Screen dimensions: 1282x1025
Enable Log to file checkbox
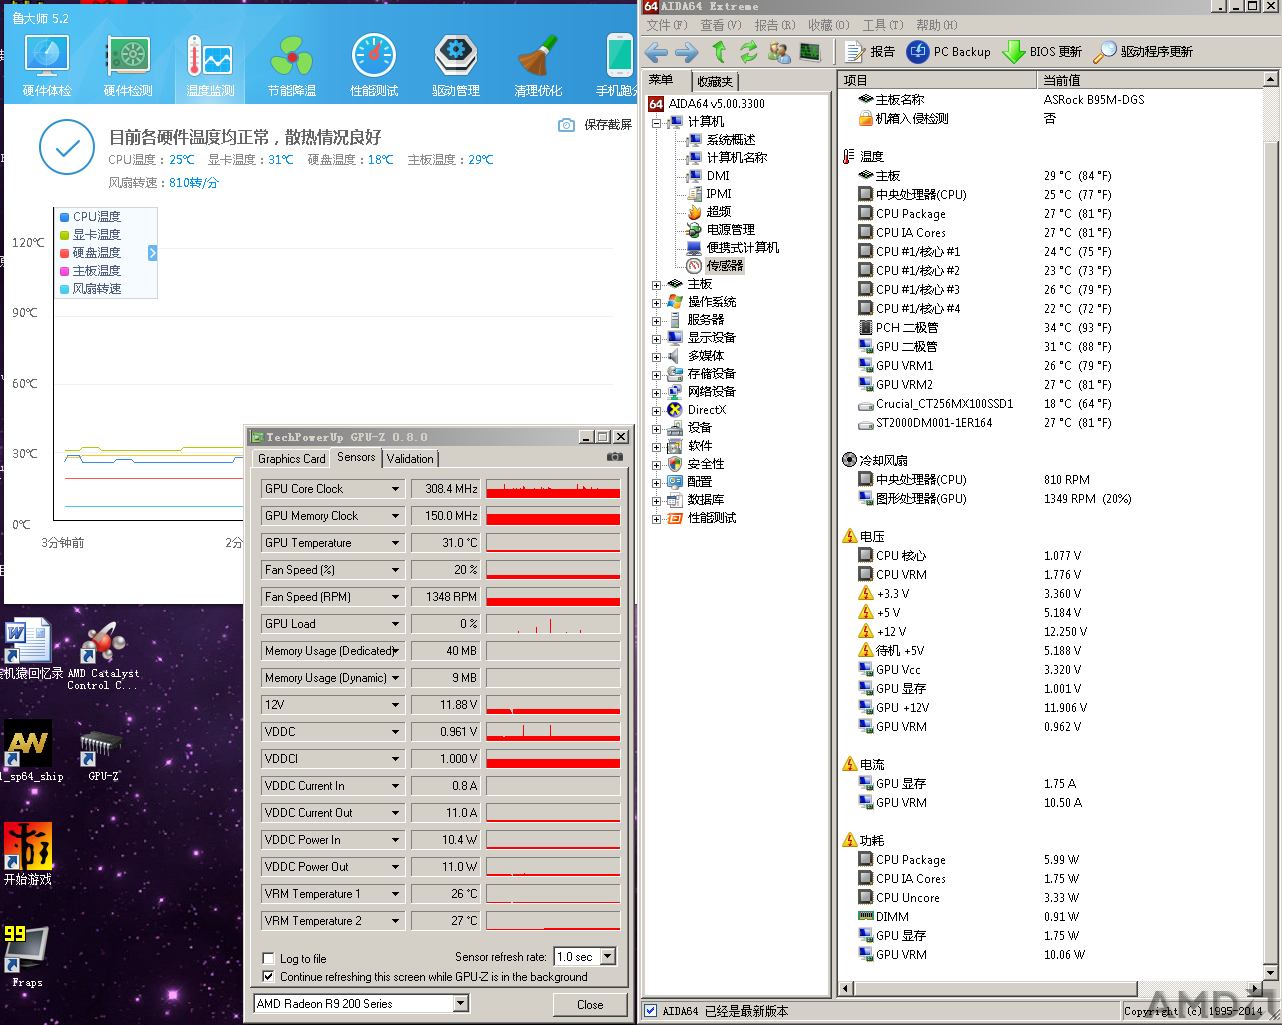coord(268,958)
